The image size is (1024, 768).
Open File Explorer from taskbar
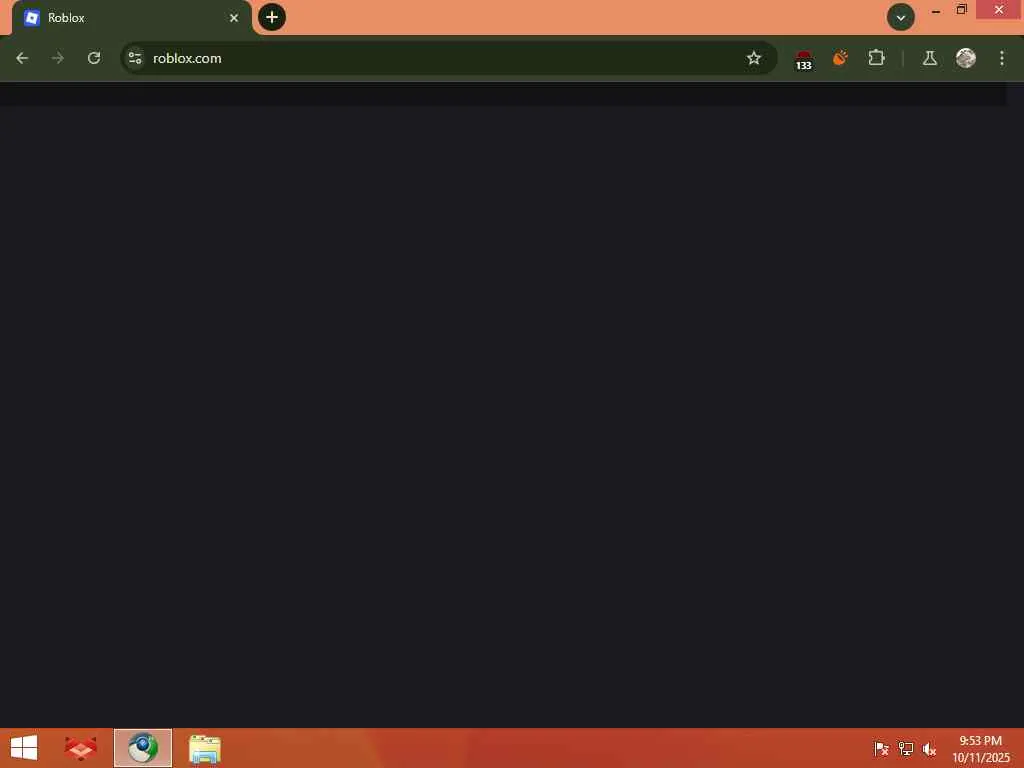pyautogui.click(x=204, y=748)
